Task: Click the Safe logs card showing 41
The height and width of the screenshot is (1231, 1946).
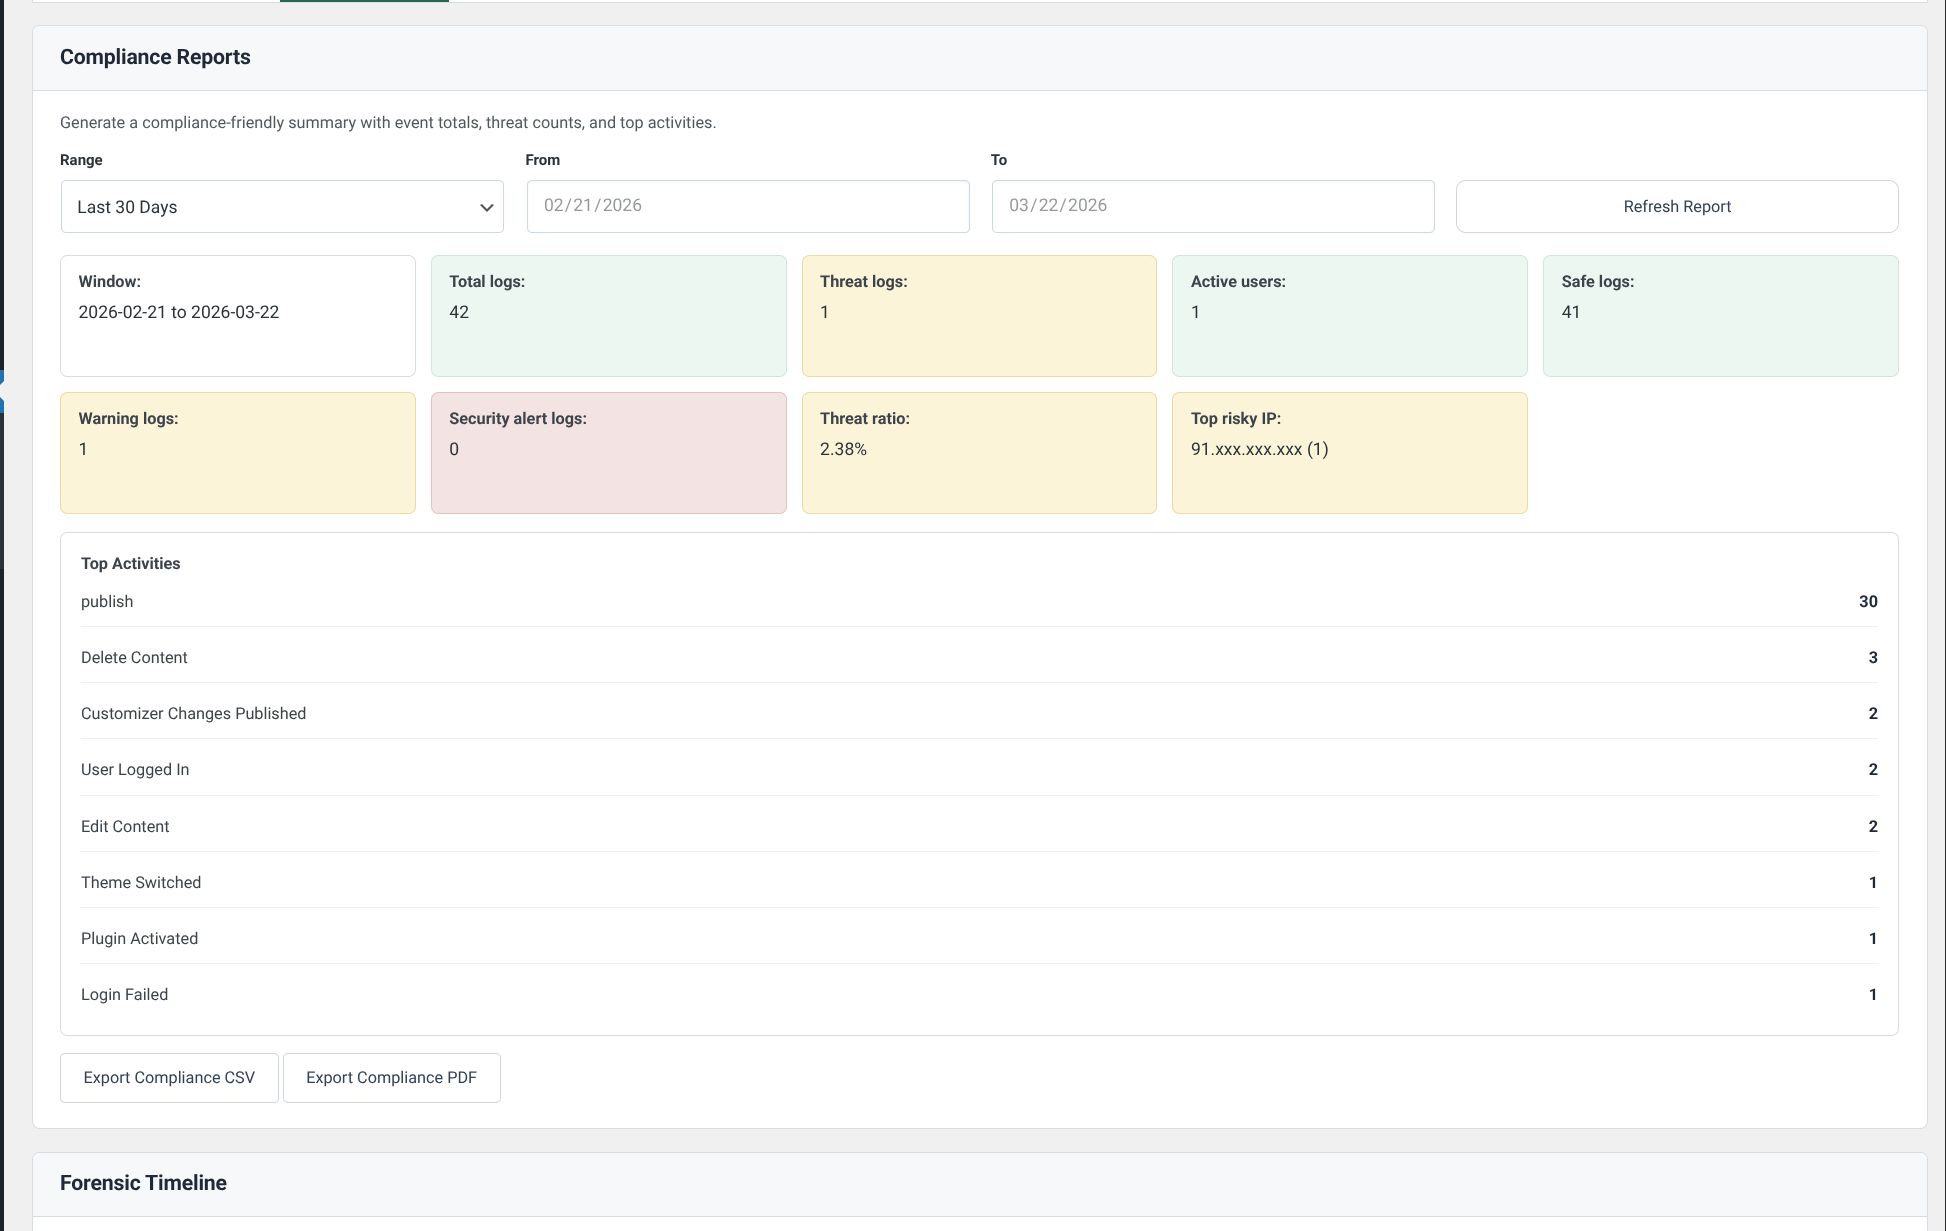Action: [1720, 315]
